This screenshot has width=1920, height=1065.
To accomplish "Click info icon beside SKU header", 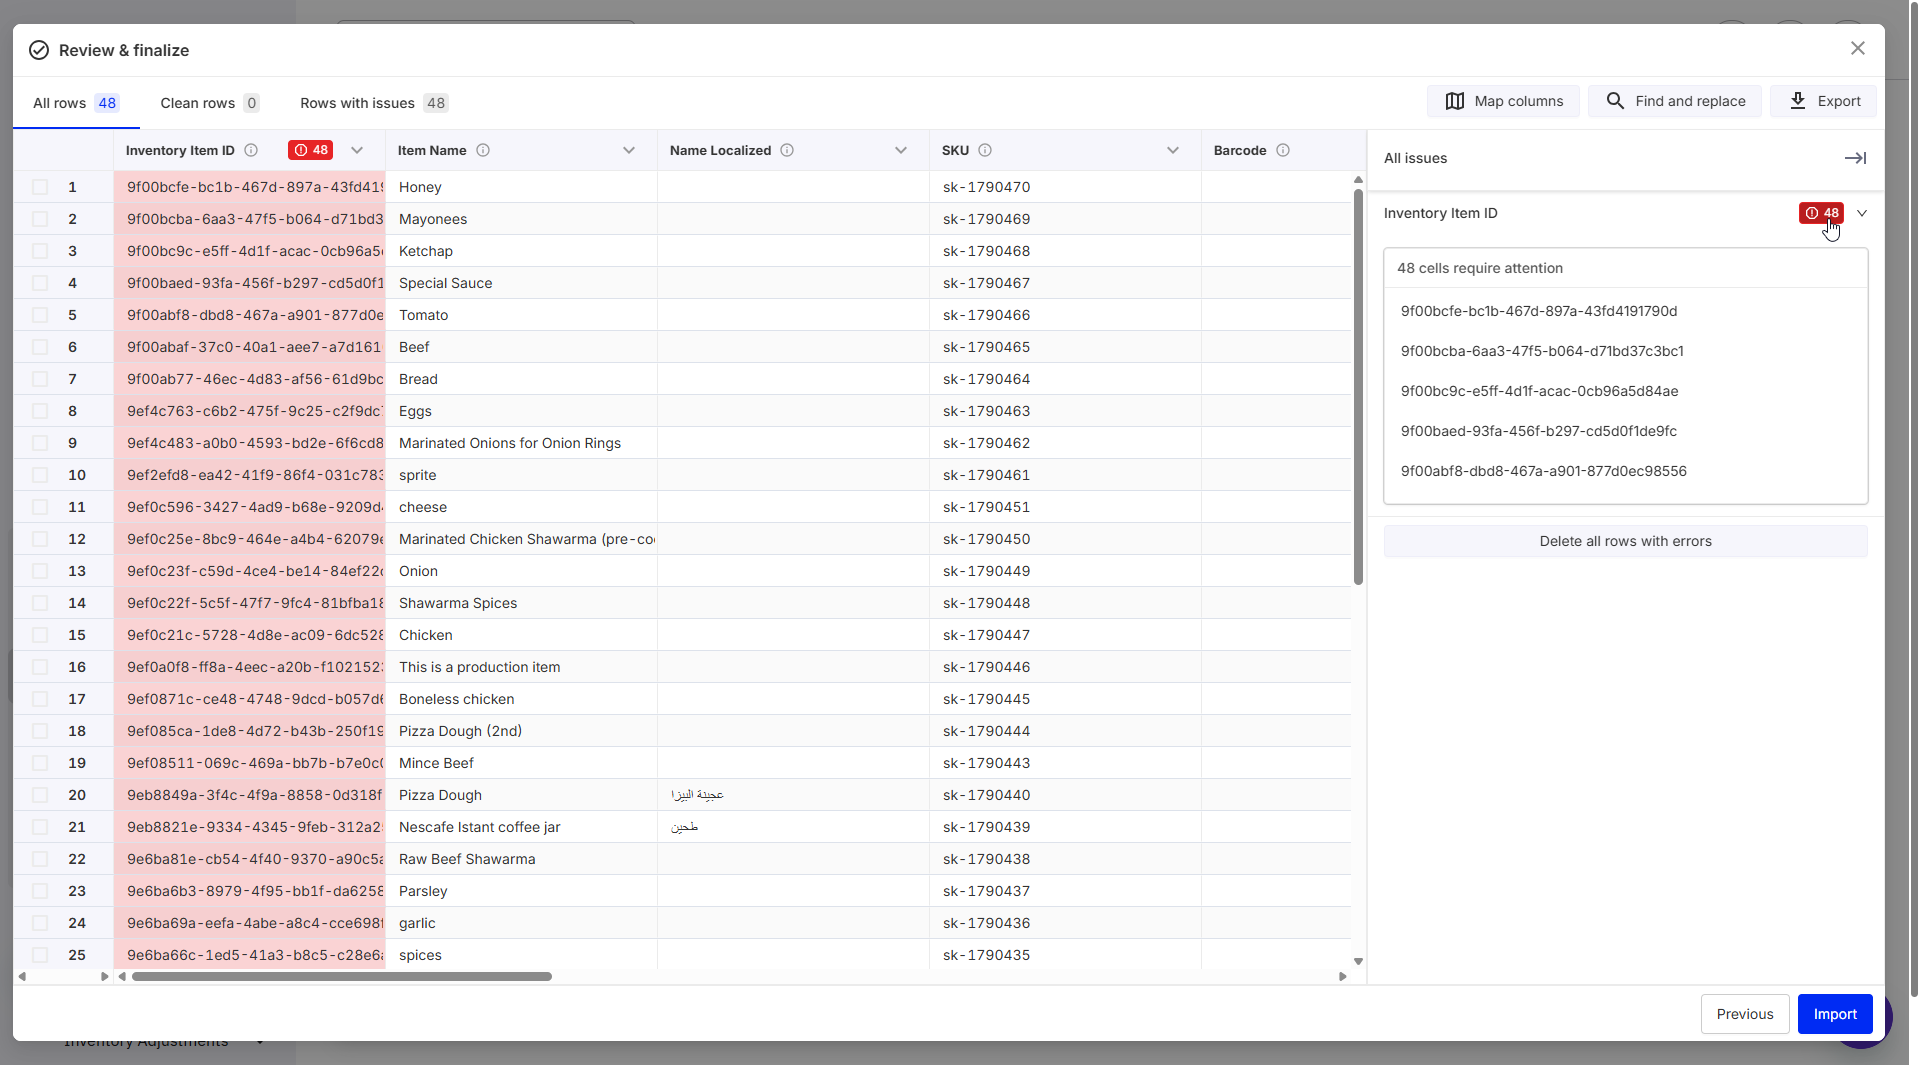I will coord(985,150).
